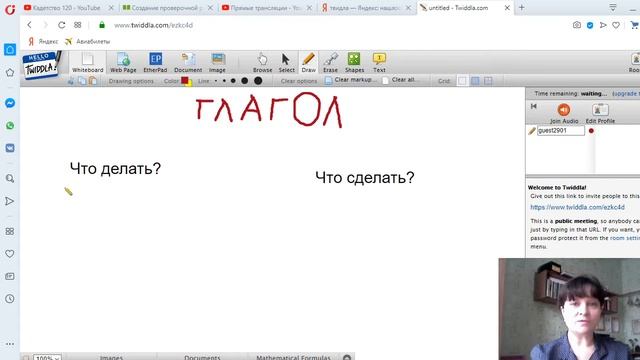The width and height of the screenshot is (640, 360).
Task: Select the Erase tool
Action: tap(331, 62)
